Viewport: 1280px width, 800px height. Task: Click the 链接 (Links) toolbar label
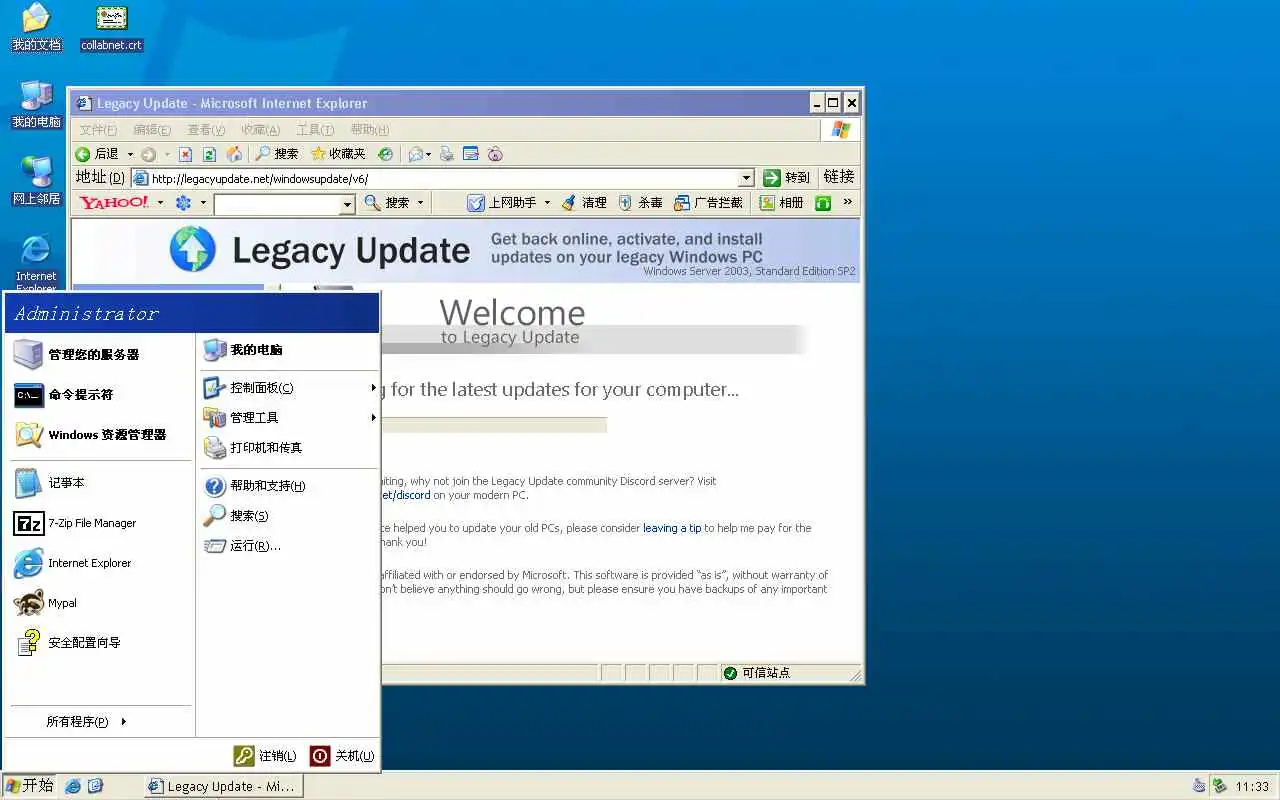click(x=839, y=177)
